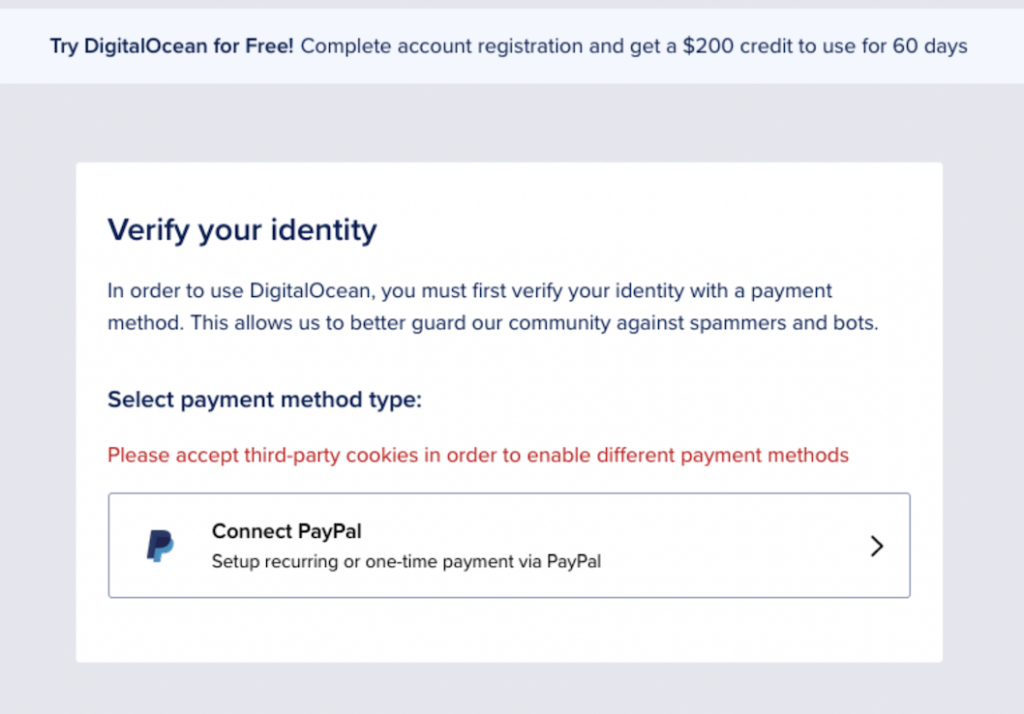Click the right chevron arrow in PayPal option
This screenshot has height=714, width=1024.
click(876, 545)
